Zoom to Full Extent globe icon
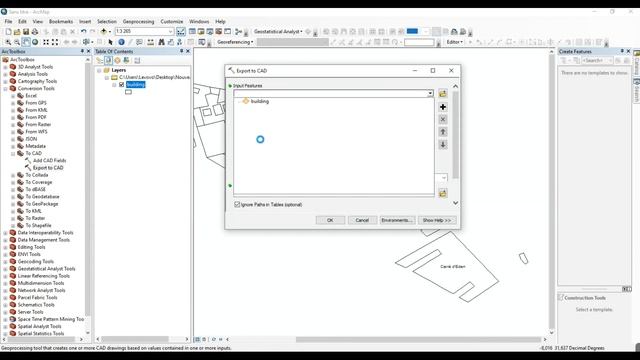 (x=35, y=42)
